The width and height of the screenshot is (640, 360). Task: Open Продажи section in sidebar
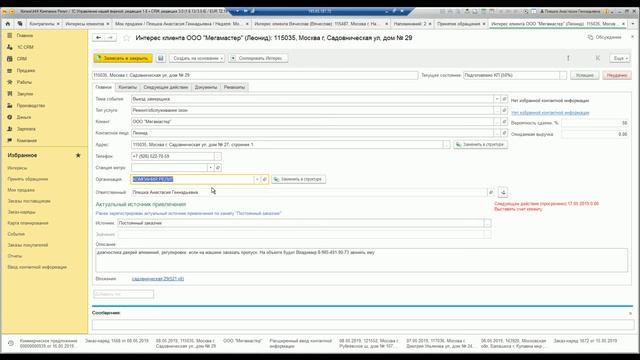(x=26, y=71)
